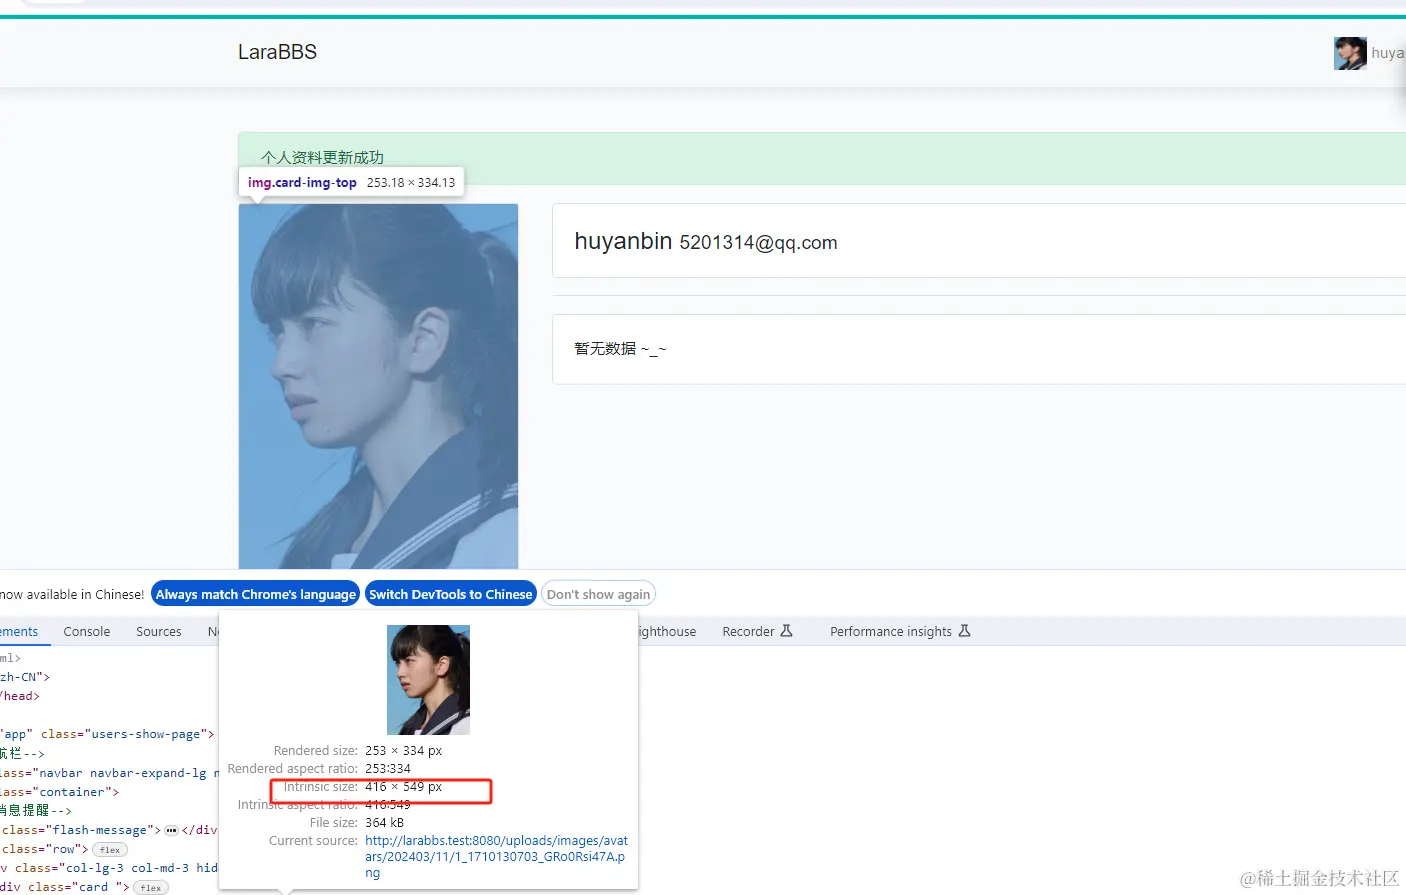Click 'Always match Chrome's language' button

click(x=256, y=594)
